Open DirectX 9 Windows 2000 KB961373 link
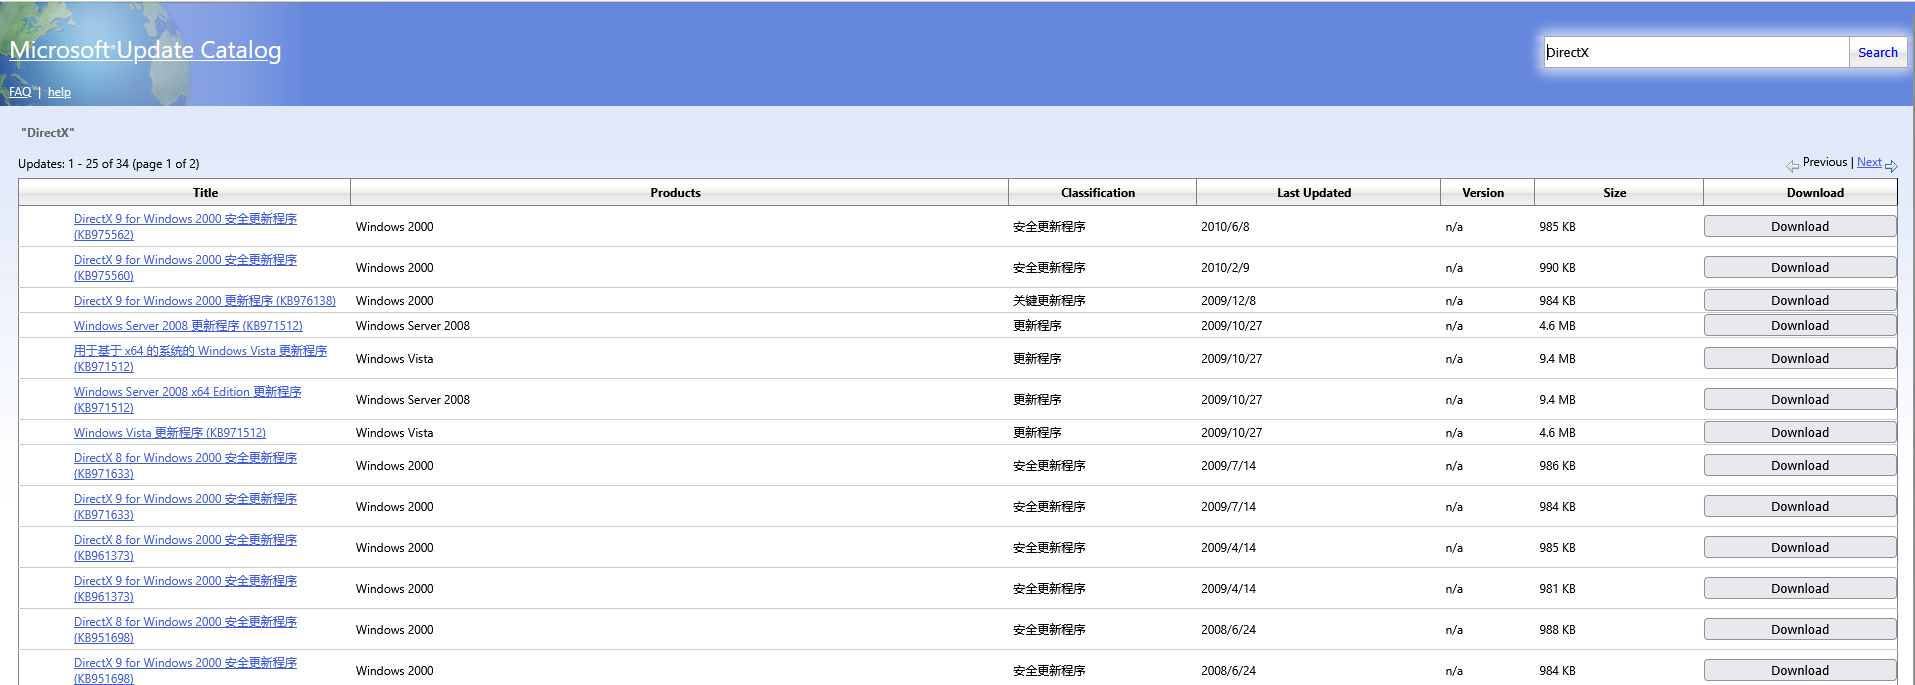This screenshot has width=1915, height=685. pyautogui.click(x=185, y=589)
